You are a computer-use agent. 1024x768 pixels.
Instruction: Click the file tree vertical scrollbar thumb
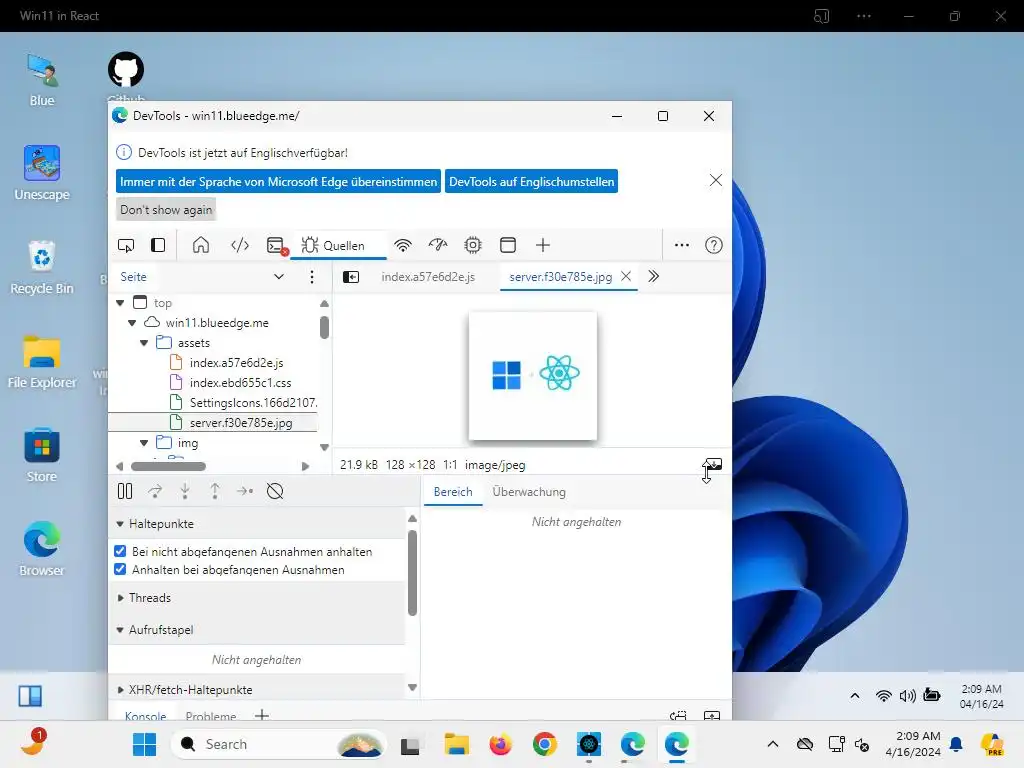324,327
